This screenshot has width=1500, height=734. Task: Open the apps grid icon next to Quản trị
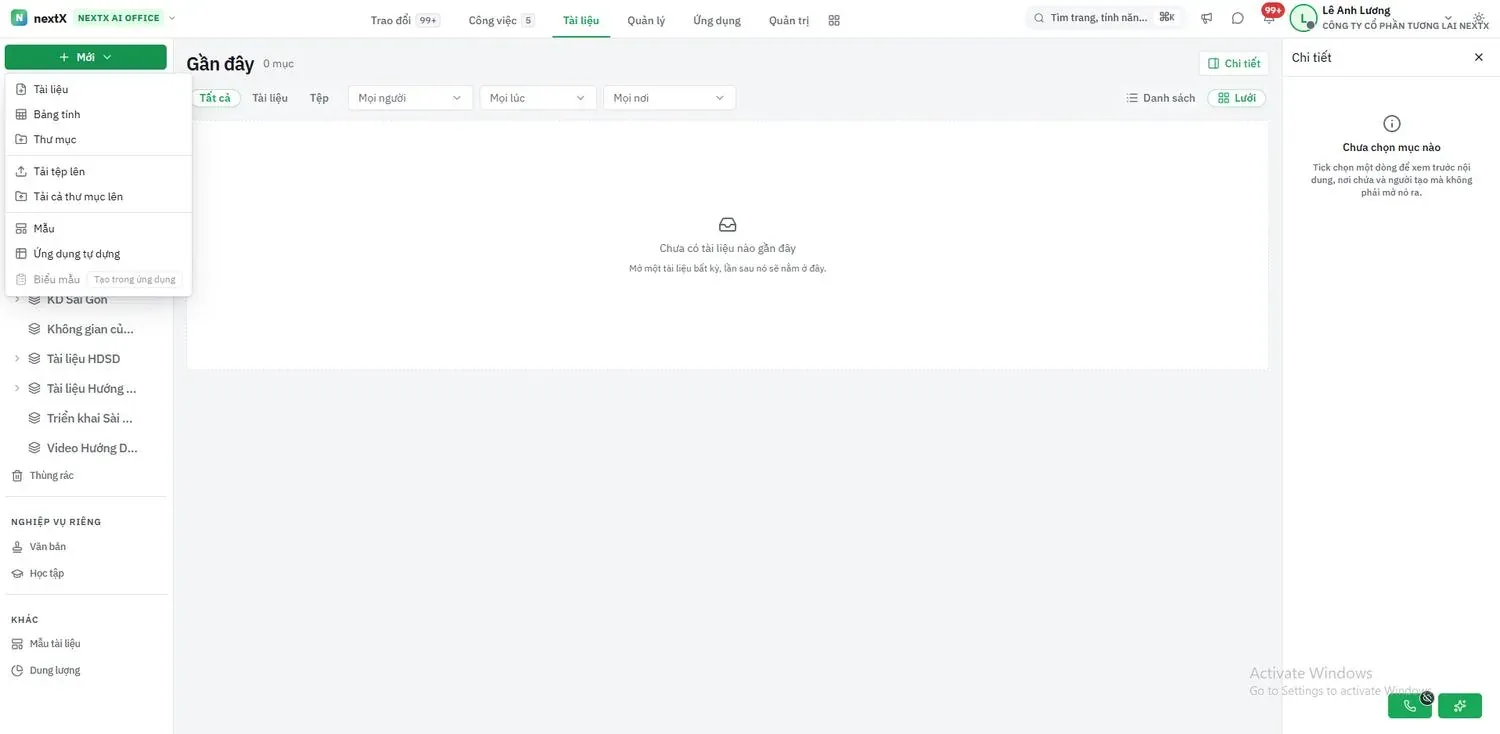tap(834, 20)
